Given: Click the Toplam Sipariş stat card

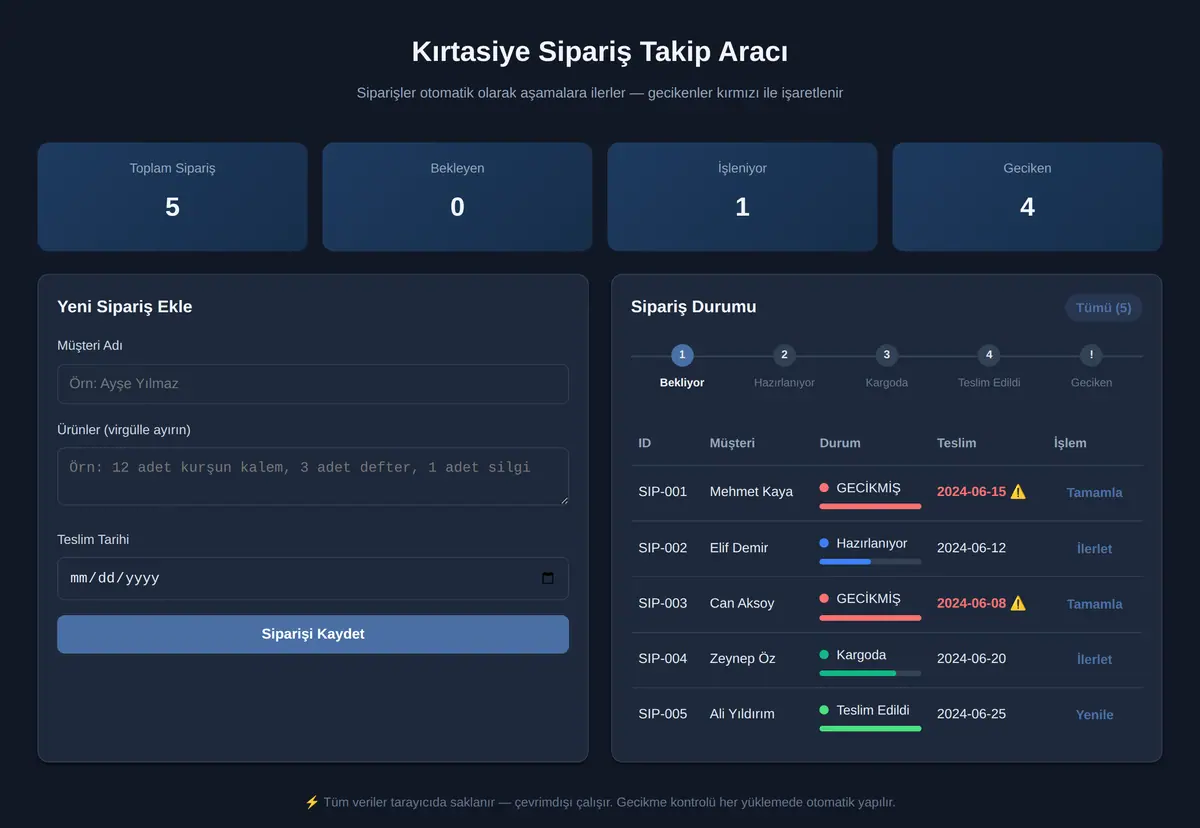Looking at the screenshot, I should 172,196.
